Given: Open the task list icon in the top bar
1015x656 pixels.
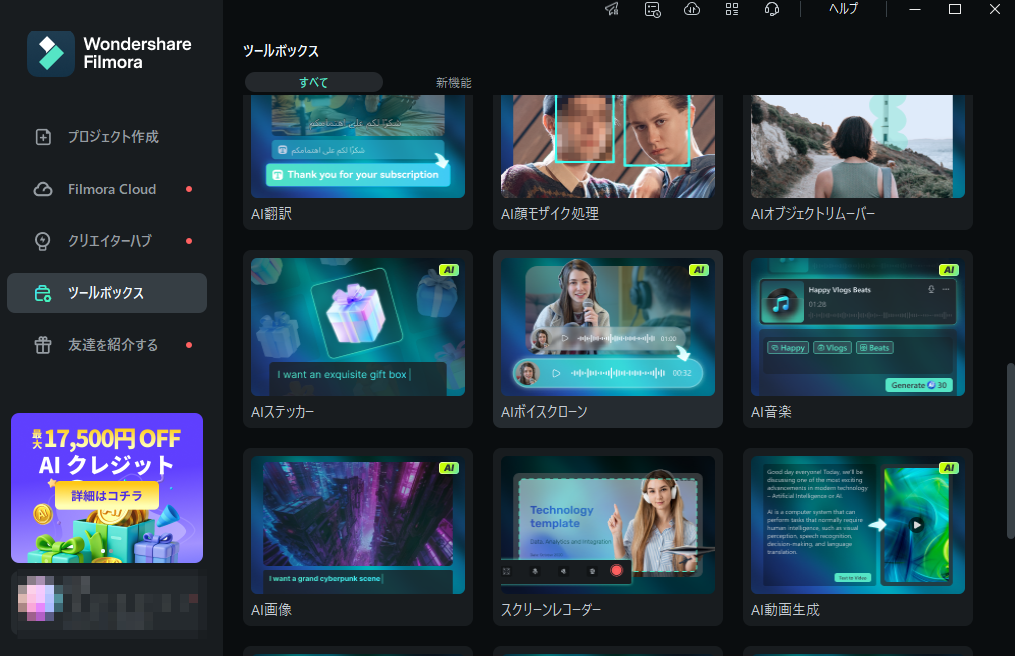Looking at the screenshot, I should [x=652, y=9].
